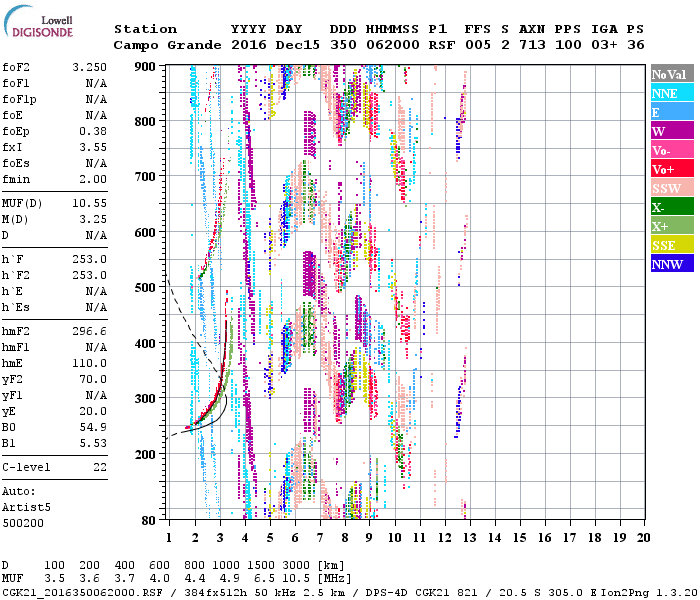The width and height of the screenshot is (700, 600).
Task: Click the h`Es N/A value
Action: [x=96, y=308]
